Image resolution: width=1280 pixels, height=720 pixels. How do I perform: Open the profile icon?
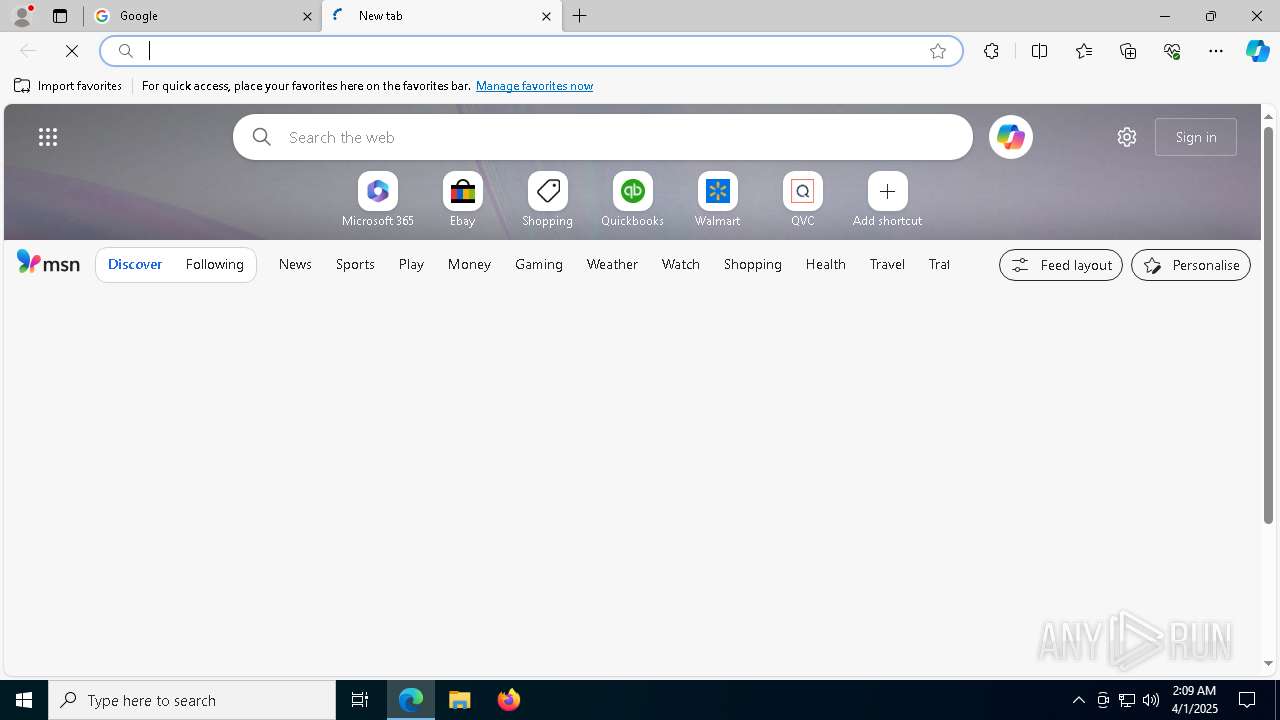tap(22, 15)
